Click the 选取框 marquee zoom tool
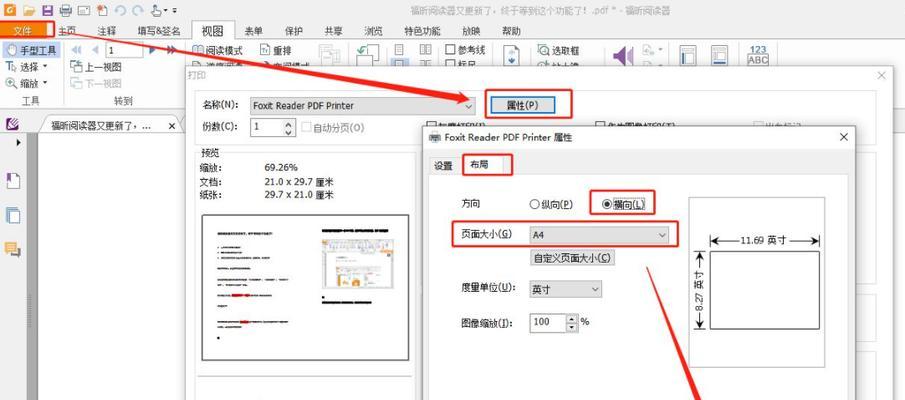Viewport: 905px width, 400px height. [559, 50]
